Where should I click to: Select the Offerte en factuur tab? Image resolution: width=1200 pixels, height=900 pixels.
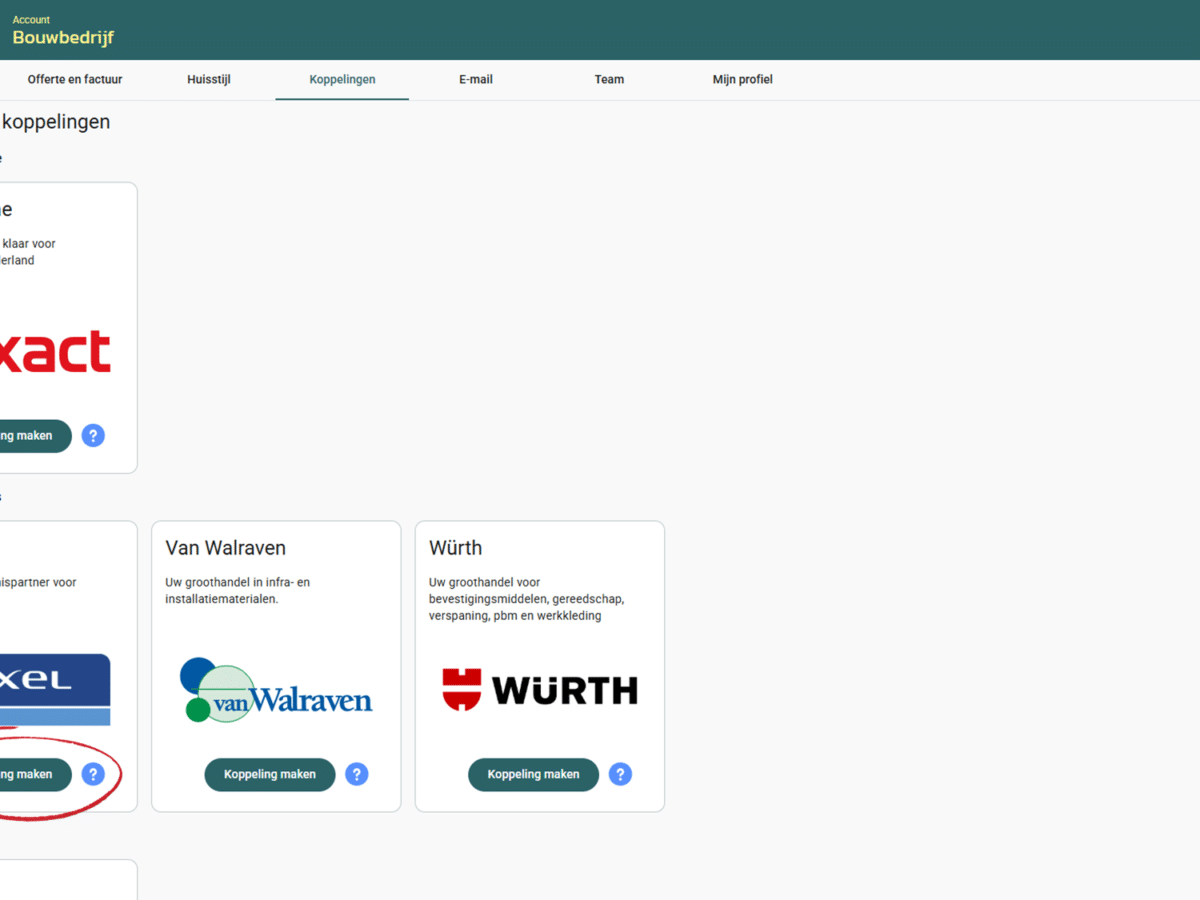click(75, 79)
